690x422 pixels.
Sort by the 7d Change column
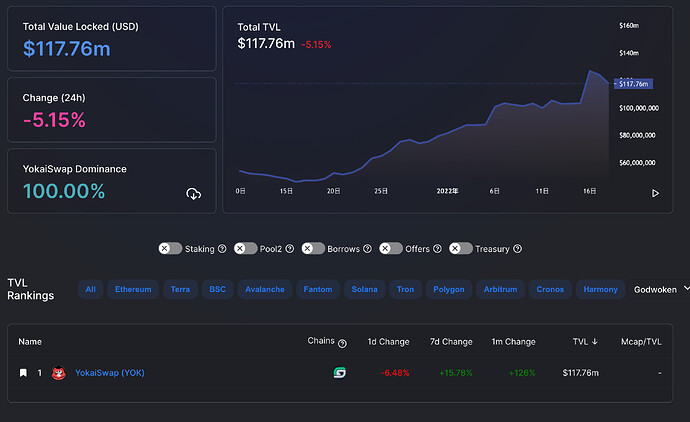click(451, 341)
